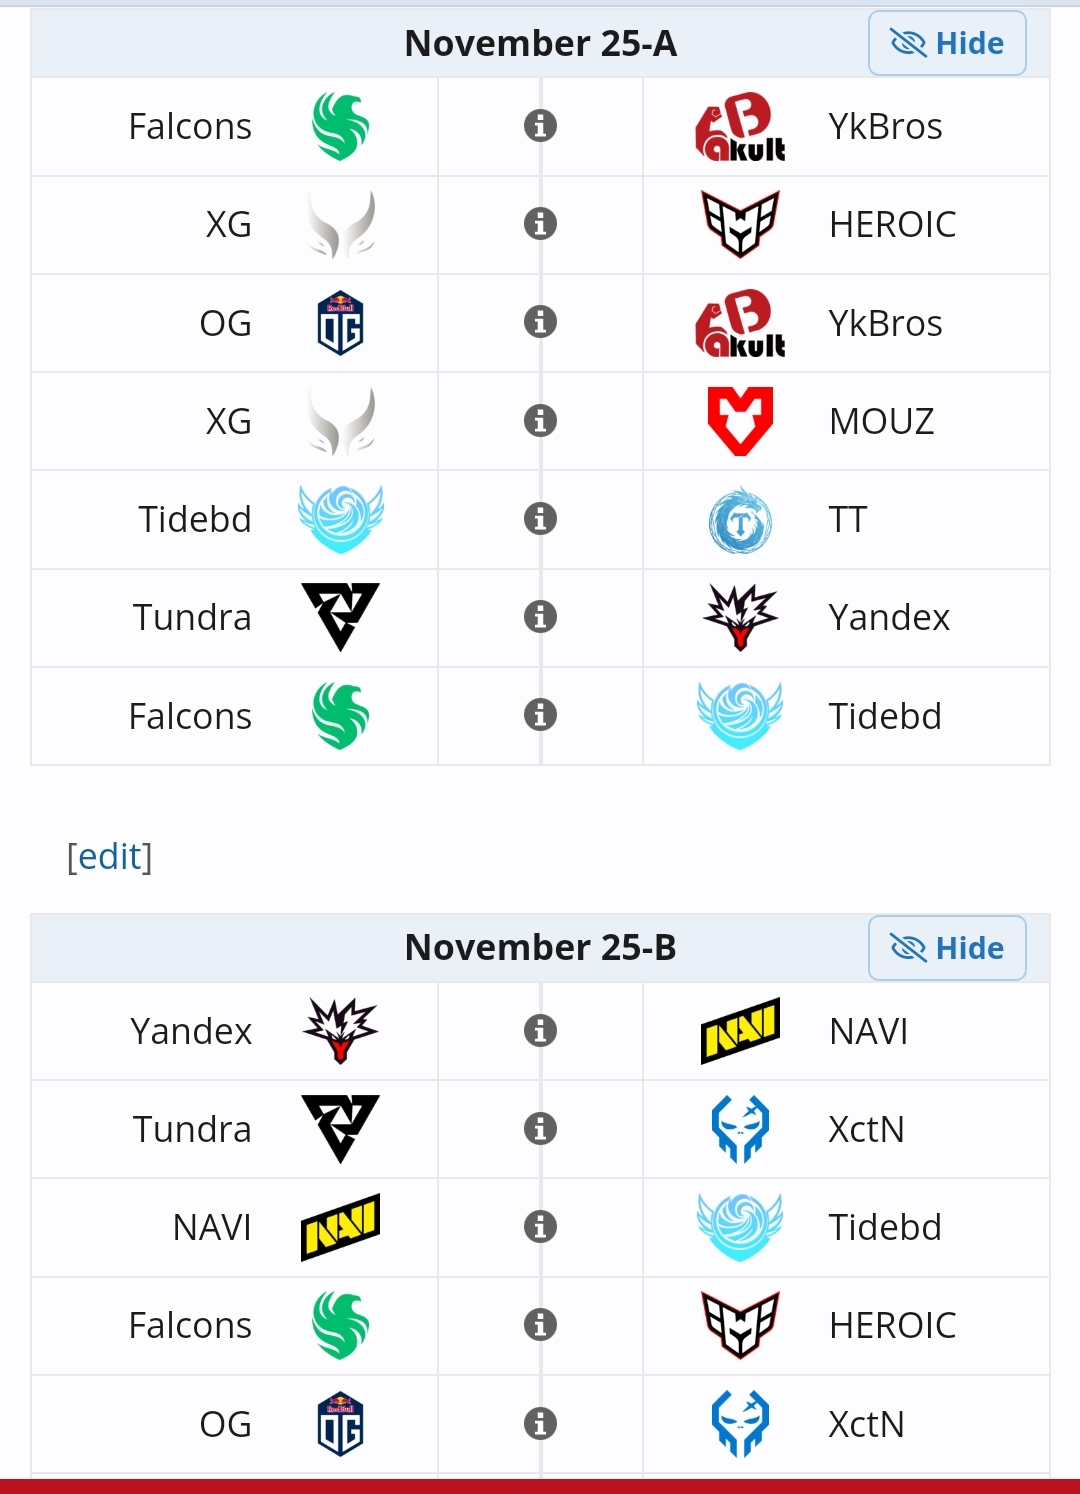Show Tidebd vs TT match info
The height and width of the screenshot is (1494, 1080).
540,519
